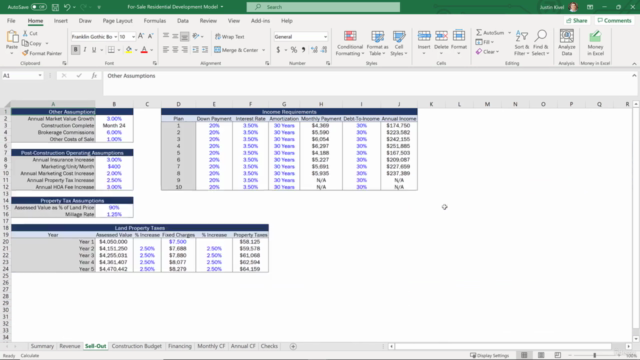Open the font name dropdown
Screen dimensions: 640x360
(116, 37)
